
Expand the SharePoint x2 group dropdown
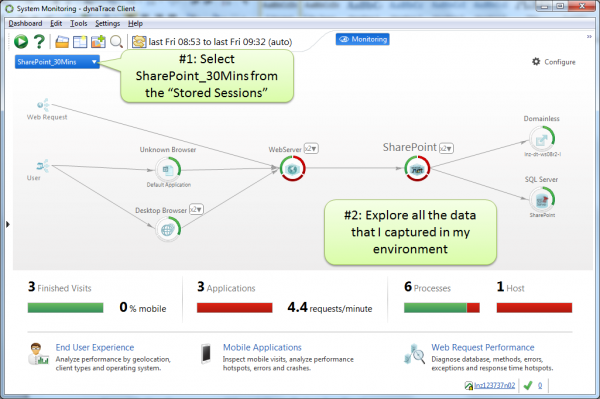[x=446, y=148]
